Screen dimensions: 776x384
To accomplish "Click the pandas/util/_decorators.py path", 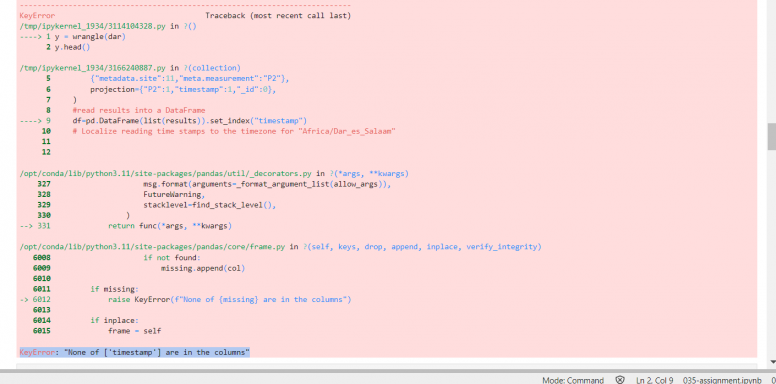I will click(x=165, y=174).
